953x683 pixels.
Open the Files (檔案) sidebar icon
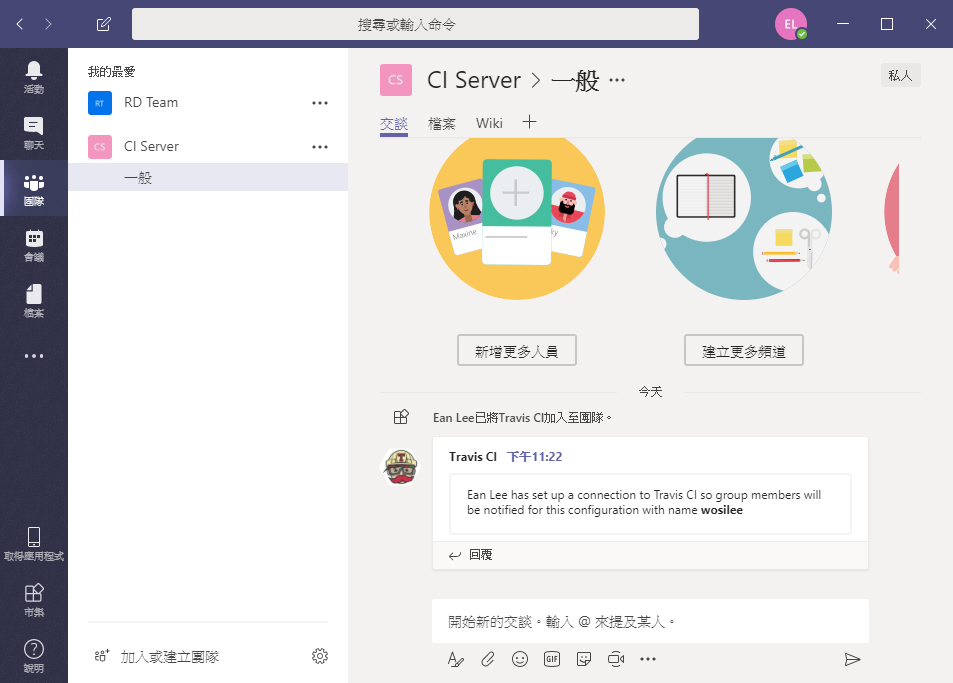33,301
